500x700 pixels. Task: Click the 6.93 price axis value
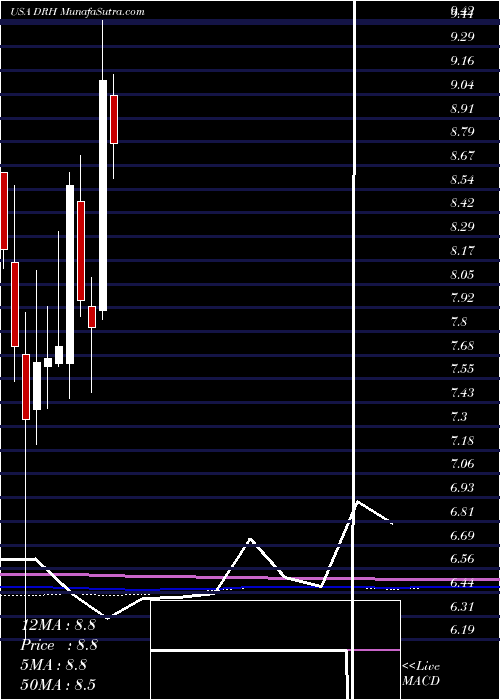coord(462,488)
